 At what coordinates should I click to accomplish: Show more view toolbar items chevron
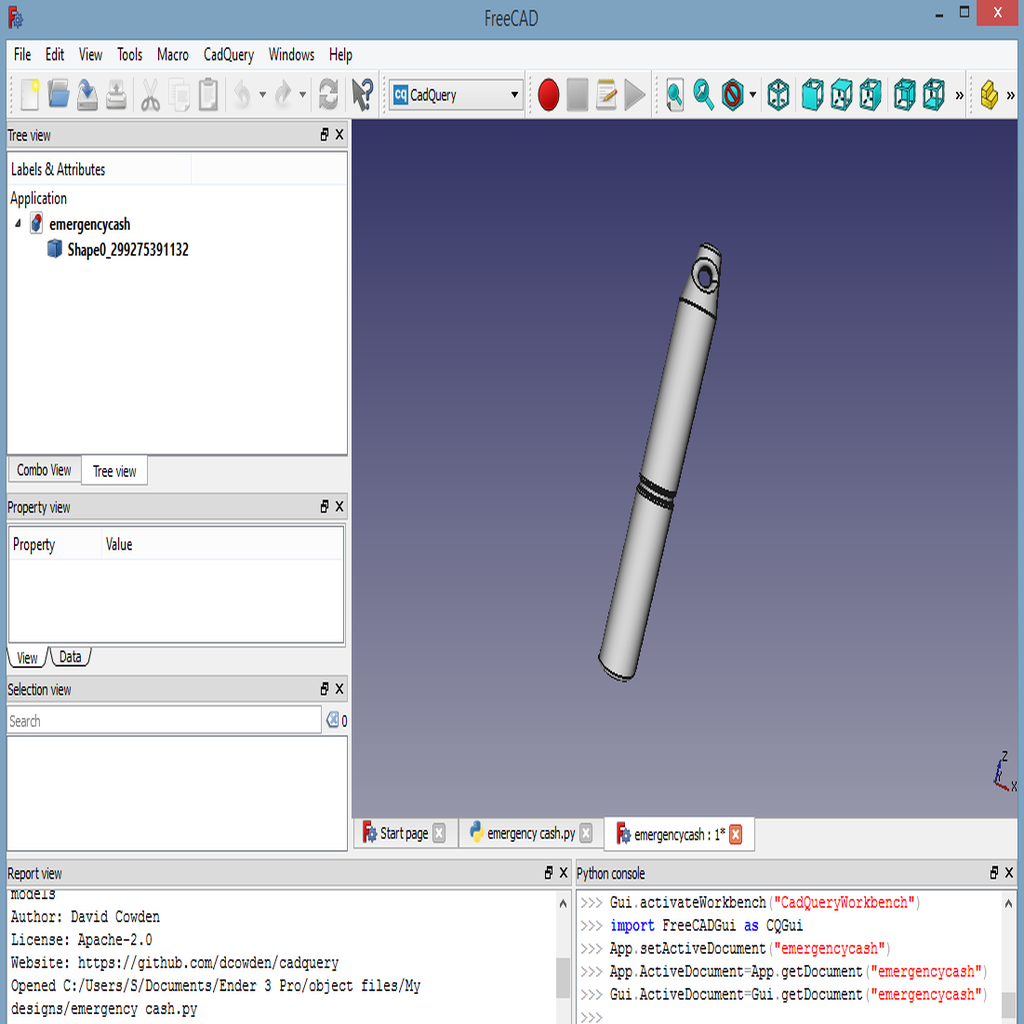pyautogui.click(x=959, y=95)
